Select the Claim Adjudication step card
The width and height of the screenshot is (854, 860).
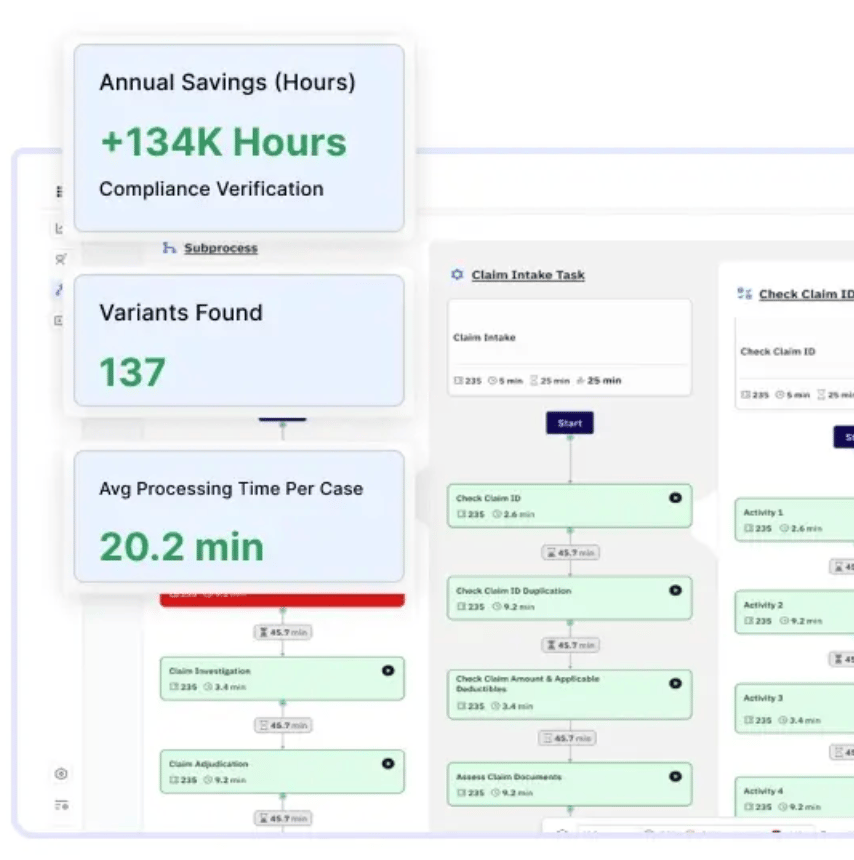click(x=282, y=772)
